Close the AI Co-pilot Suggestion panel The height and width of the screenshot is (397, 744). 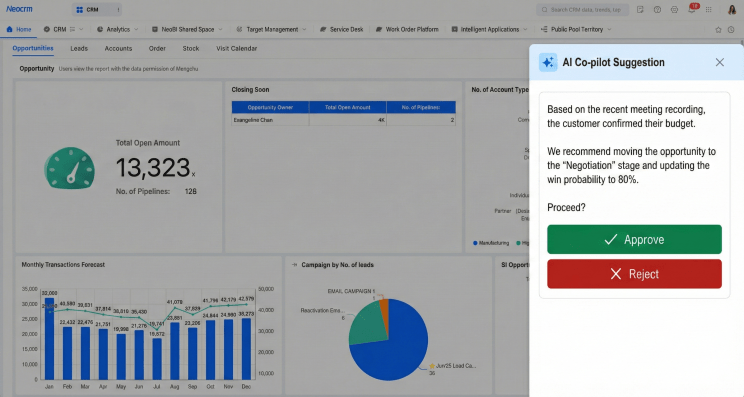coord(720,62)
